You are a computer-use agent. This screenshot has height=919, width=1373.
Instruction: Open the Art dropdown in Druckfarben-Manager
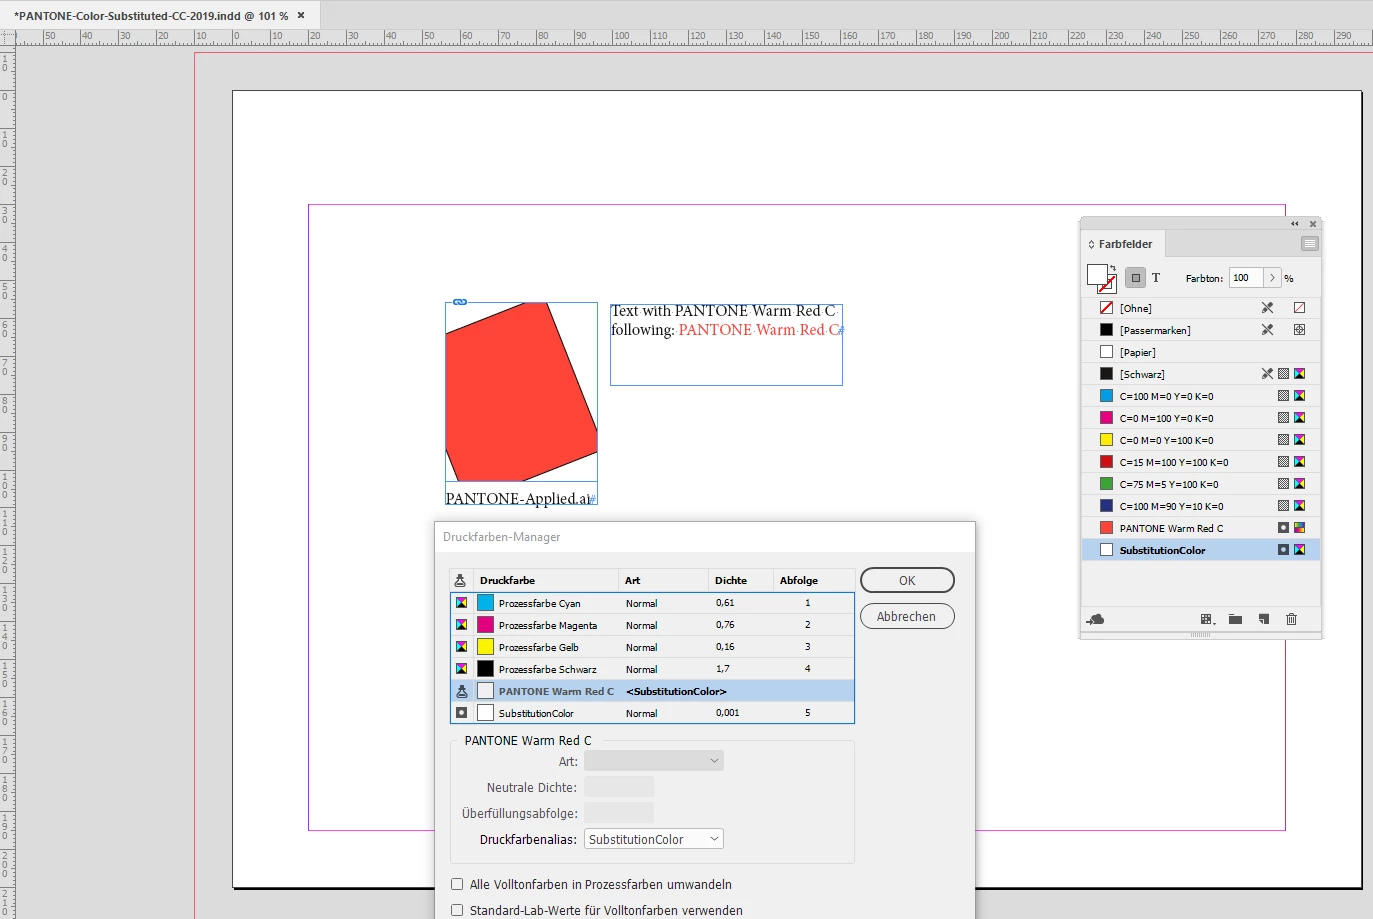[x=654, y=761]
